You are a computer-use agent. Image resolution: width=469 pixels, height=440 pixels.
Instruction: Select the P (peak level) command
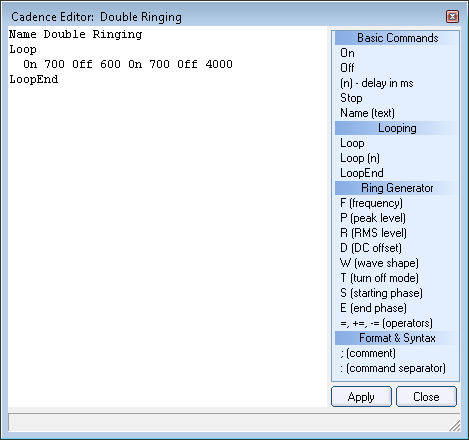point(373,218)
